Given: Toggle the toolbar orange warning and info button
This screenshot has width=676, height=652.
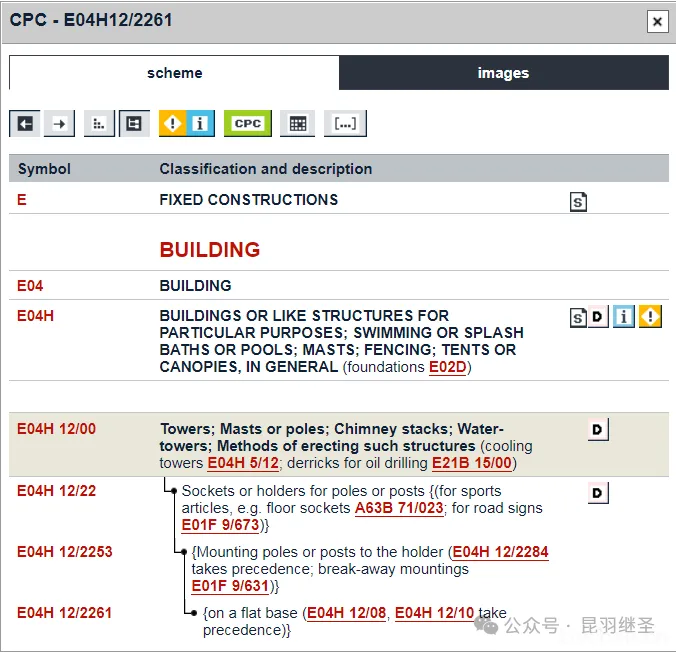Looking at the screenshot, I should 186,123.
